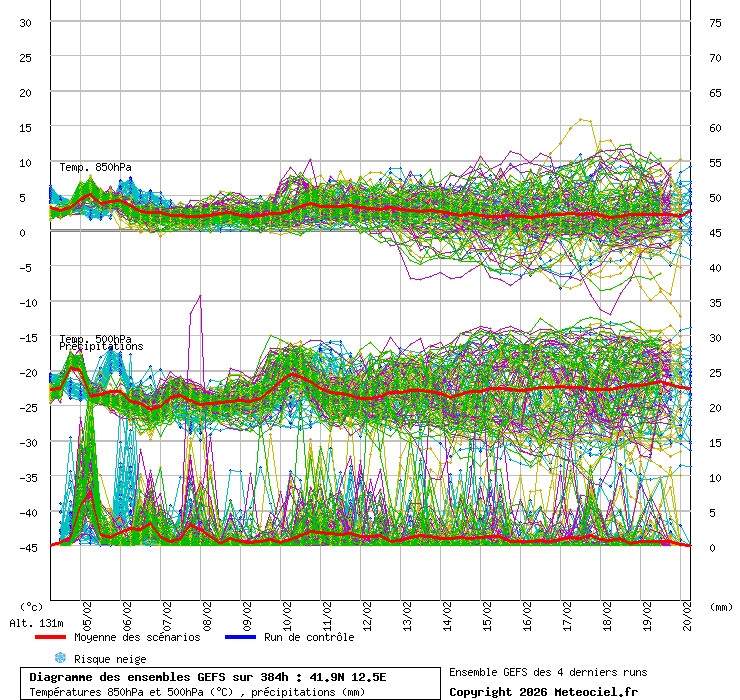Click the snowflake Risque neige icon
Viewport: 740px width, 700px height.
point(60,658)
